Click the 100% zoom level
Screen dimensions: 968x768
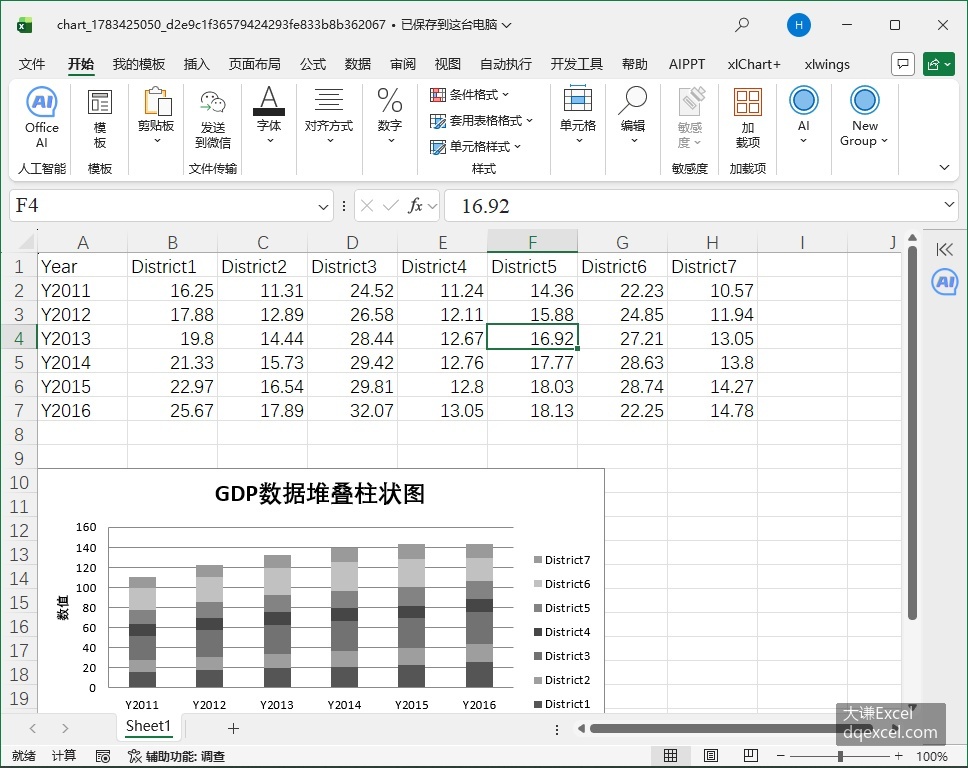(x=932, y=756)
